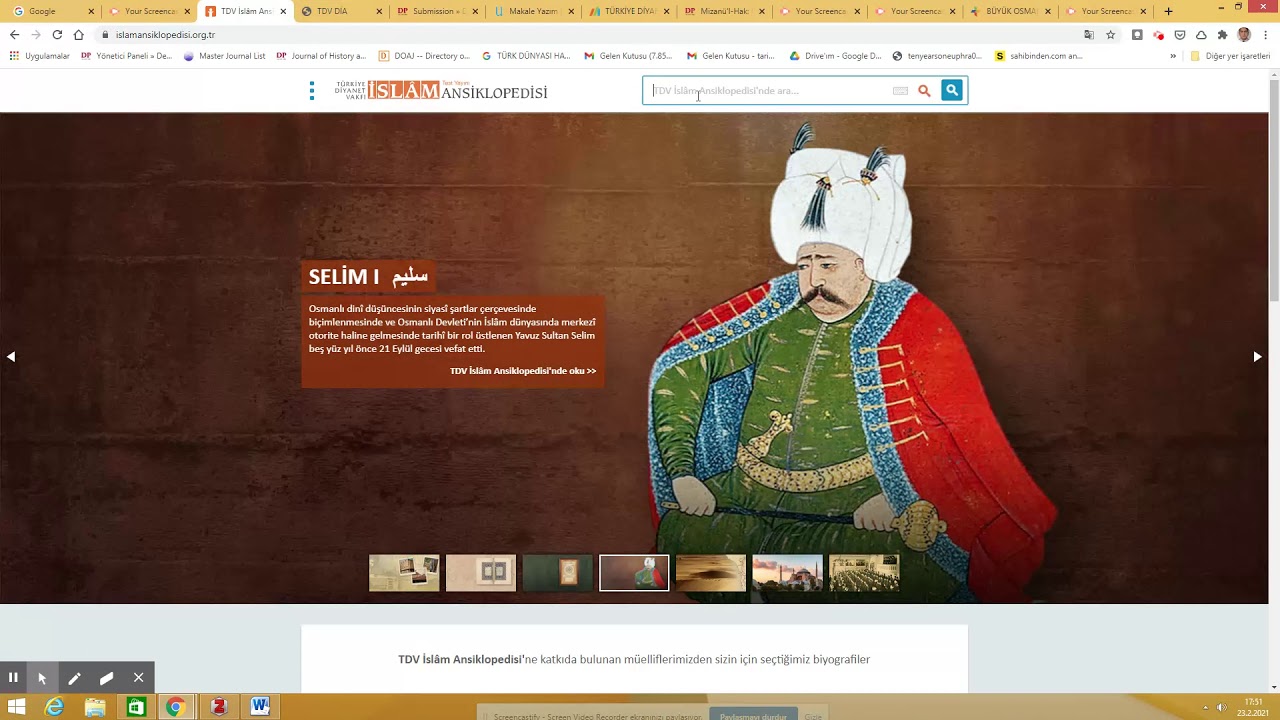This screenshot has width=1280, height=720.
Task: Expand the bookmarks overflow chevron
Action: pos(1173,56)
